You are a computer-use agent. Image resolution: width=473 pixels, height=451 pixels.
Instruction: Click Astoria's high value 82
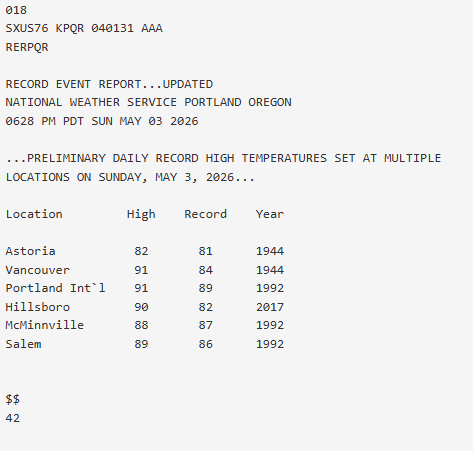tap(141, 251)
